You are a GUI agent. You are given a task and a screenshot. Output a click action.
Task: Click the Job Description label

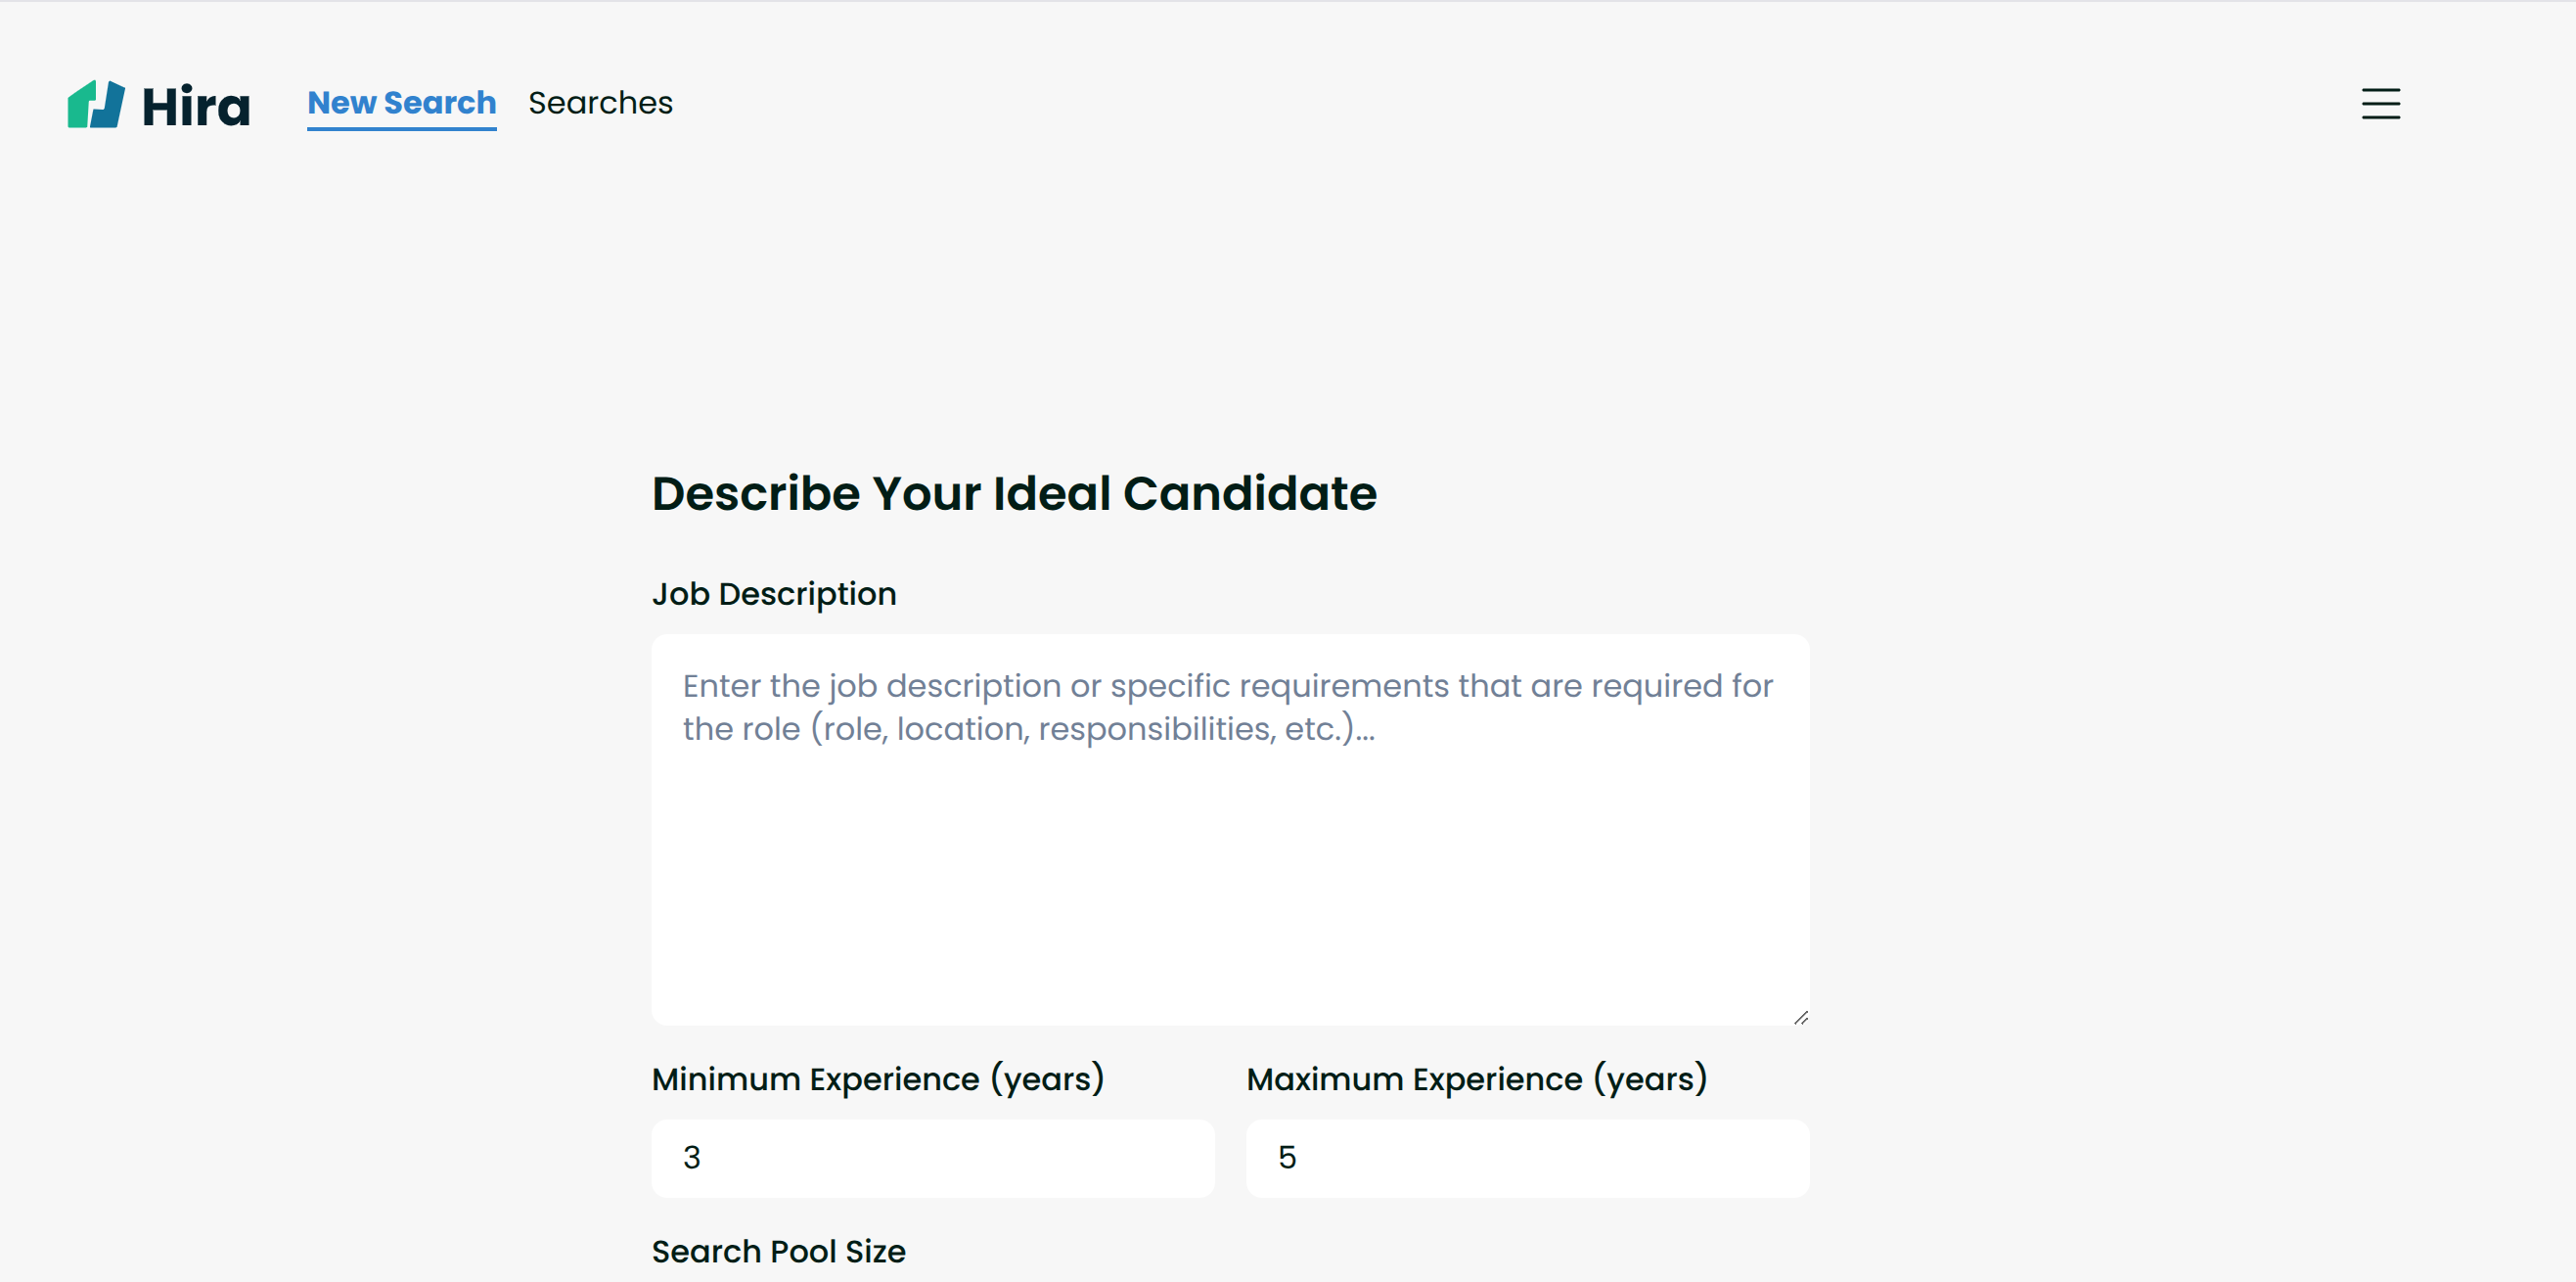[774, 594]
